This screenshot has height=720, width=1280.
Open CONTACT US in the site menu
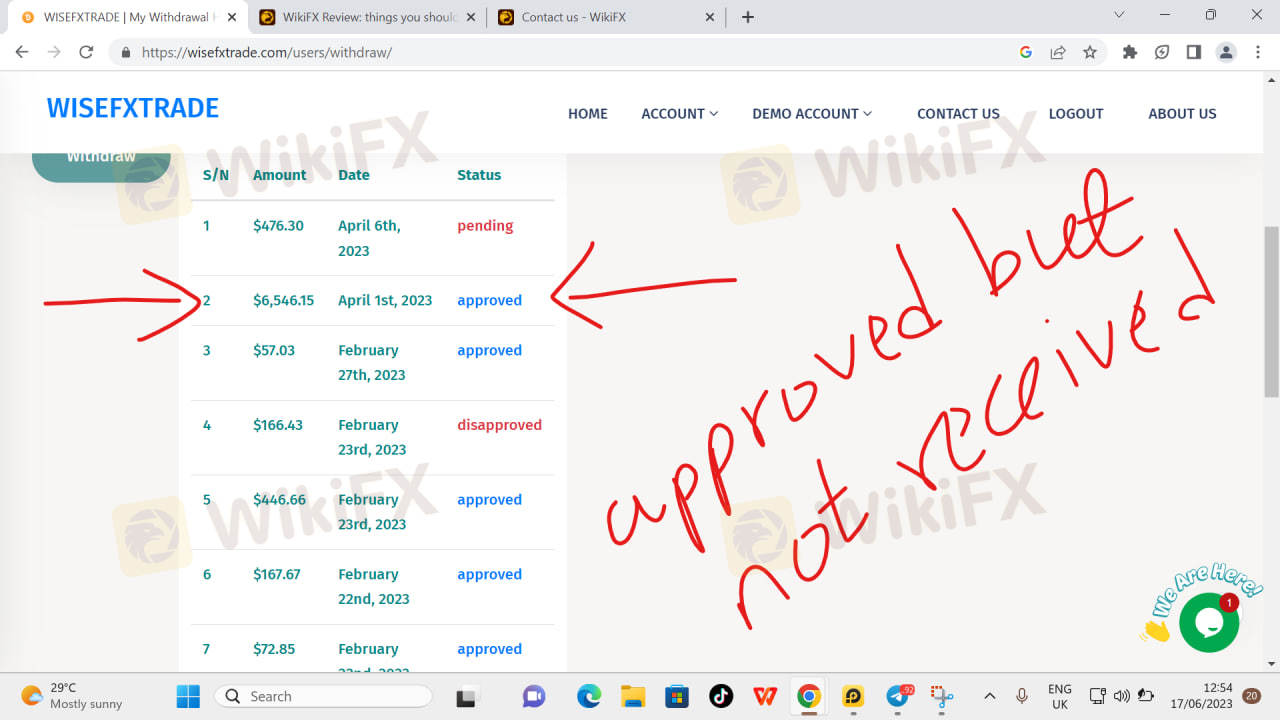958,114
